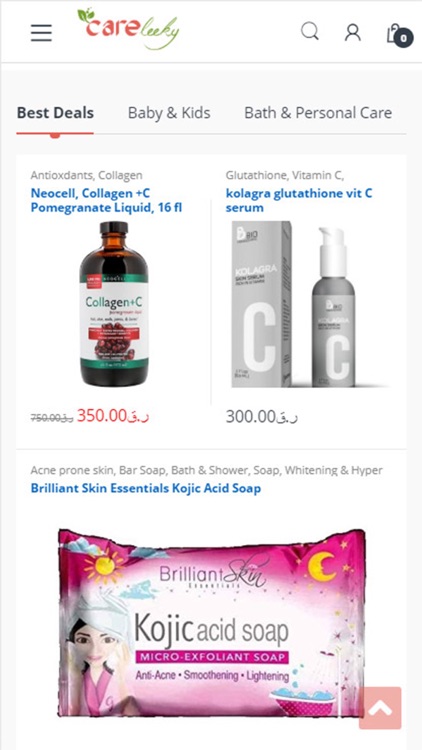Image resolution: width=422 pixels, height=750 pixels.
Task: Click the cart item count badge
Action: tap(404, 38)
